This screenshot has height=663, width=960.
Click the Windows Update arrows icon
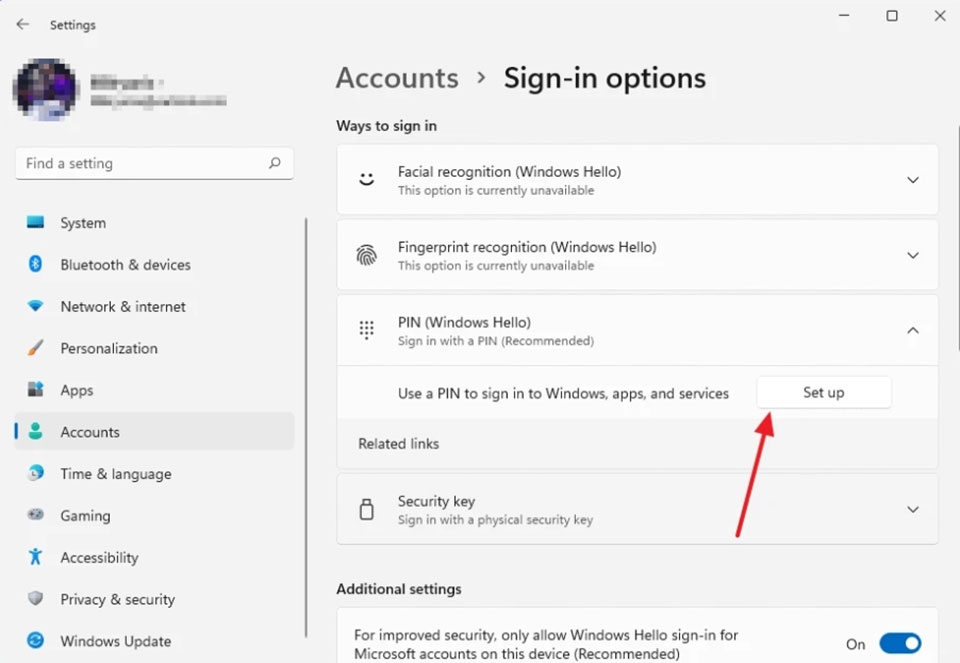pyautogui.click(x=36, y=641)
